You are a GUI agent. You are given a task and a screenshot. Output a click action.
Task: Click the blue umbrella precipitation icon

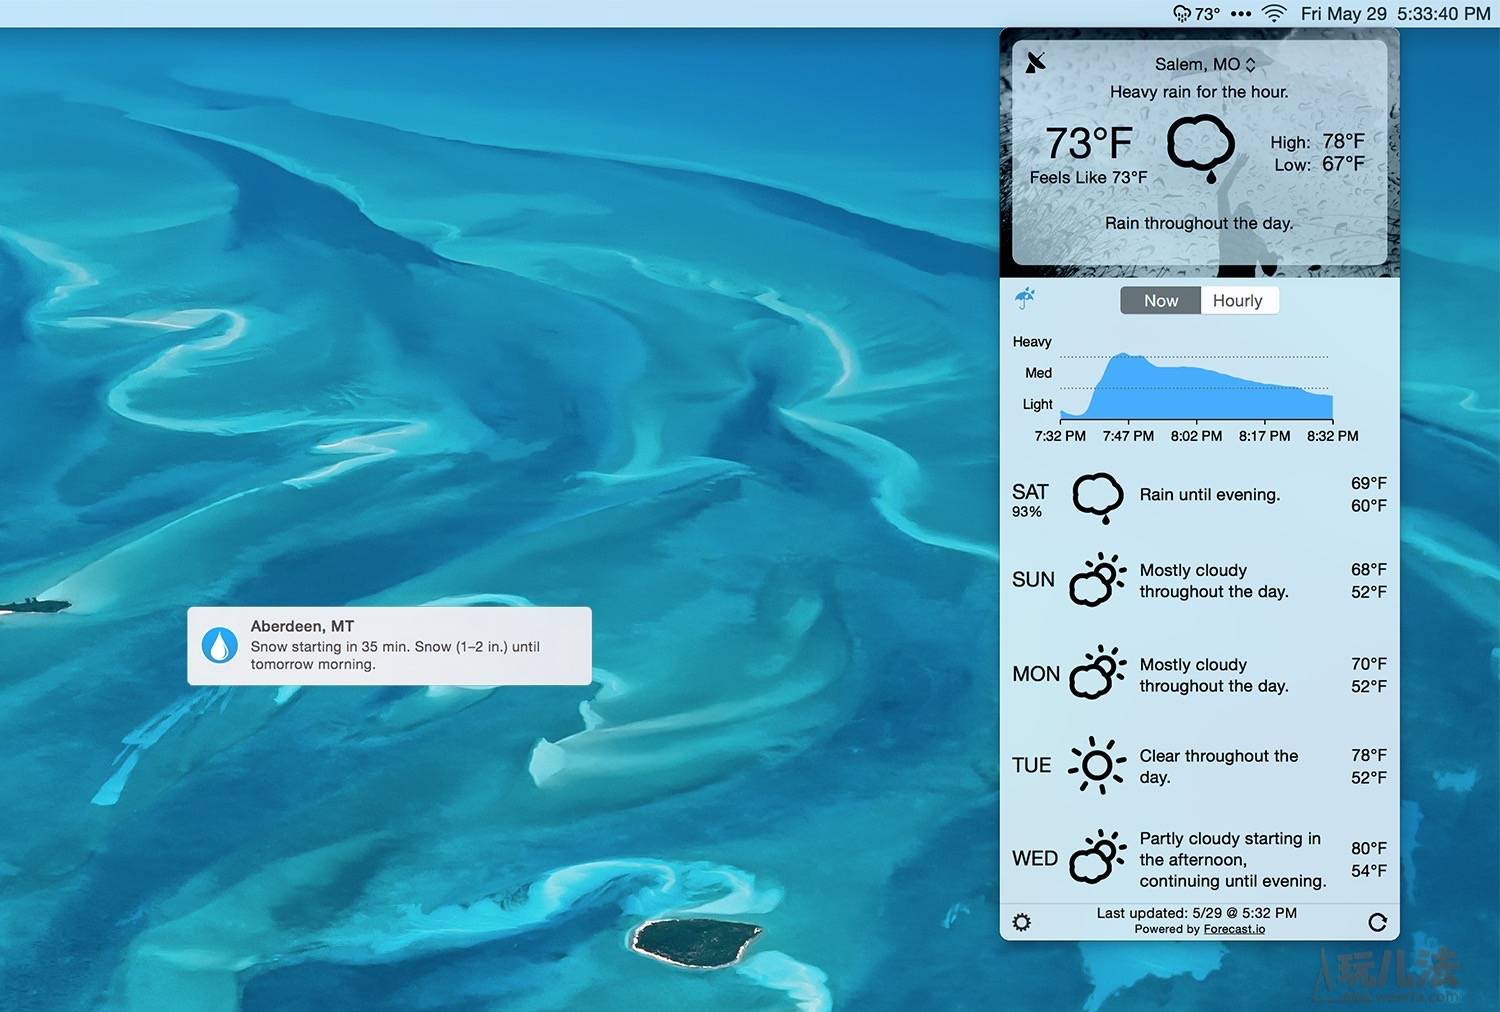[x=1025, y=297]
